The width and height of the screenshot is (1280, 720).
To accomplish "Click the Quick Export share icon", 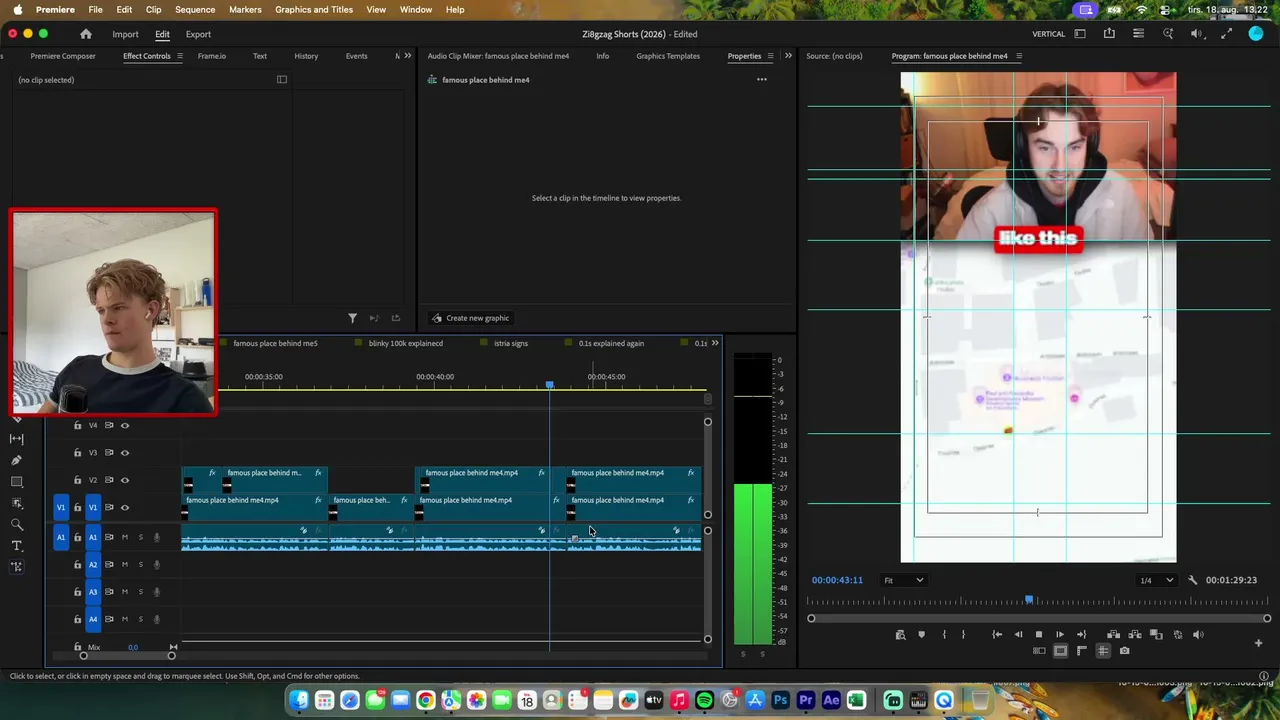I will (x=1109, y=34).
